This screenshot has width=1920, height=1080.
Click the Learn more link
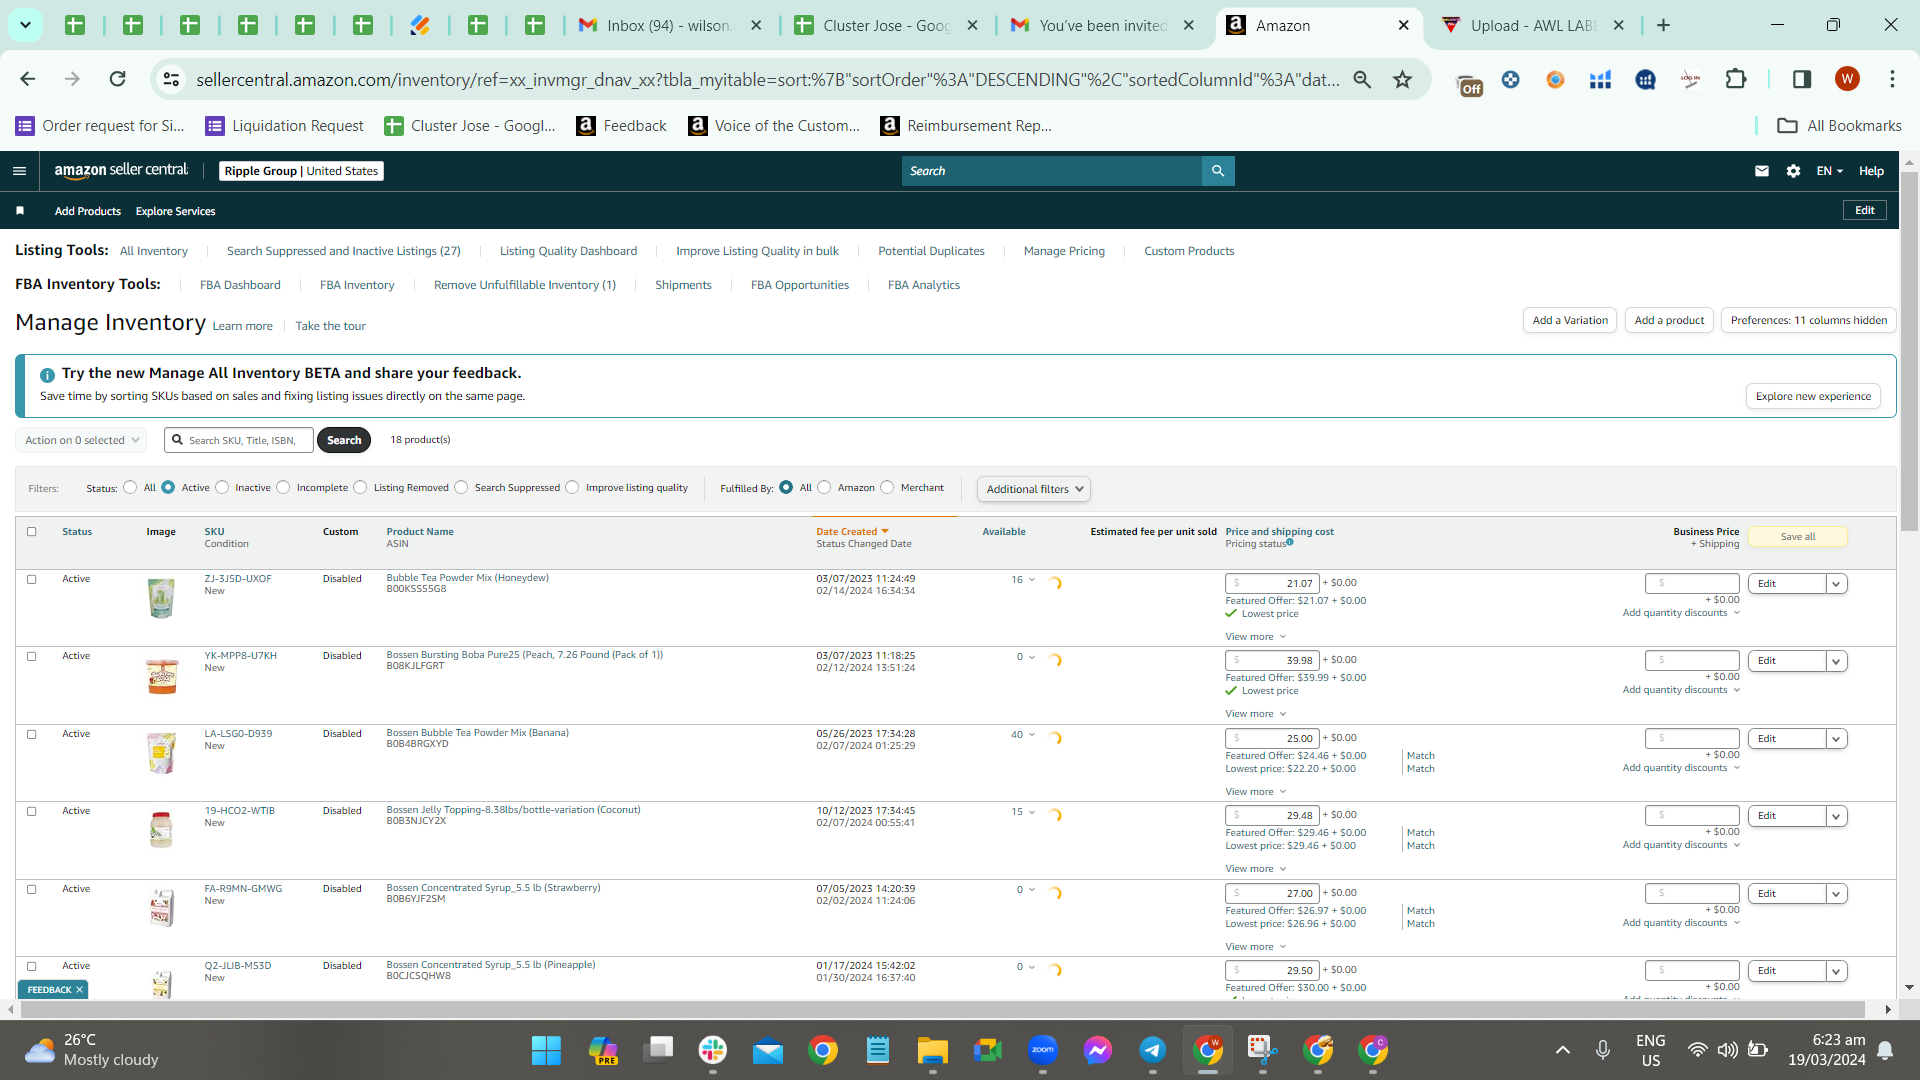tap(242, 326)
